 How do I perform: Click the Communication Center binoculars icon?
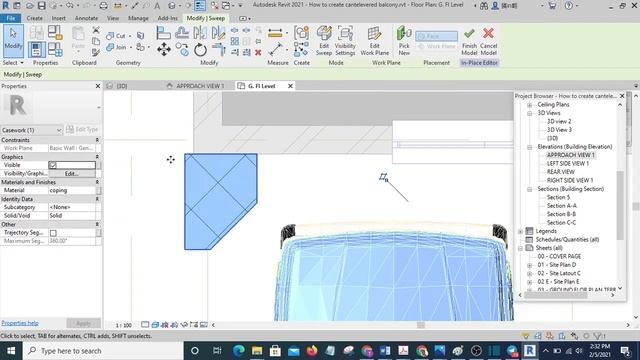(x=484, y=6)
